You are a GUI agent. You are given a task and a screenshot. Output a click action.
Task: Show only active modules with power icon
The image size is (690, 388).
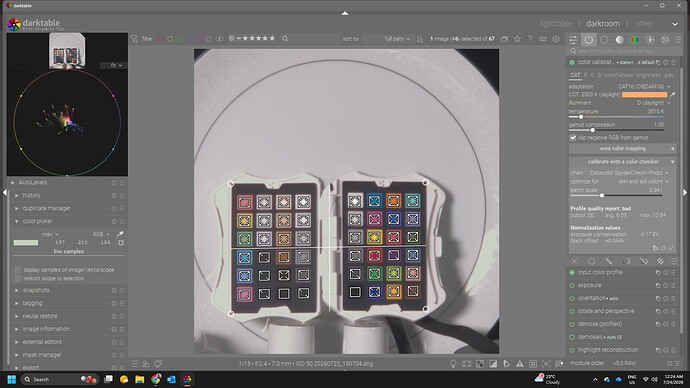(589, 40)
